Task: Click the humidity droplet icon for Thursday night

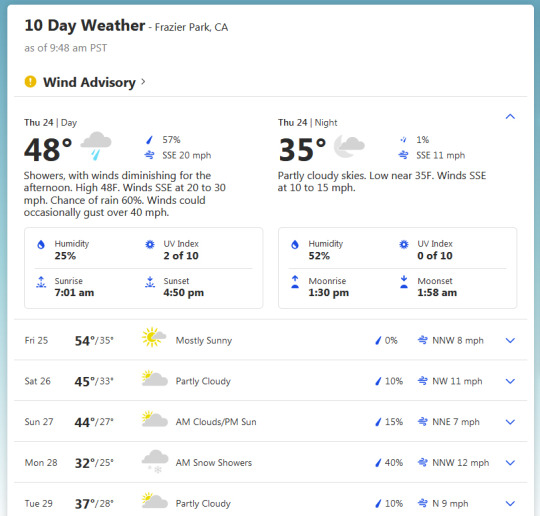Action: point(295,245)
